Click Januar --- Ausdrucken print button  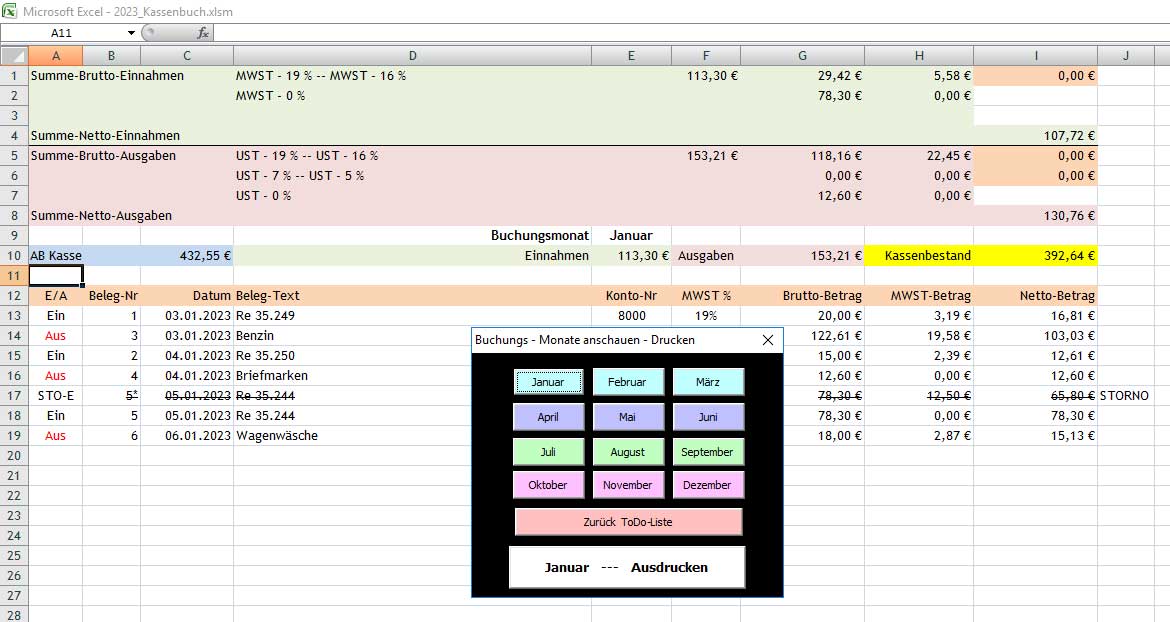click(x=627, y=567)
